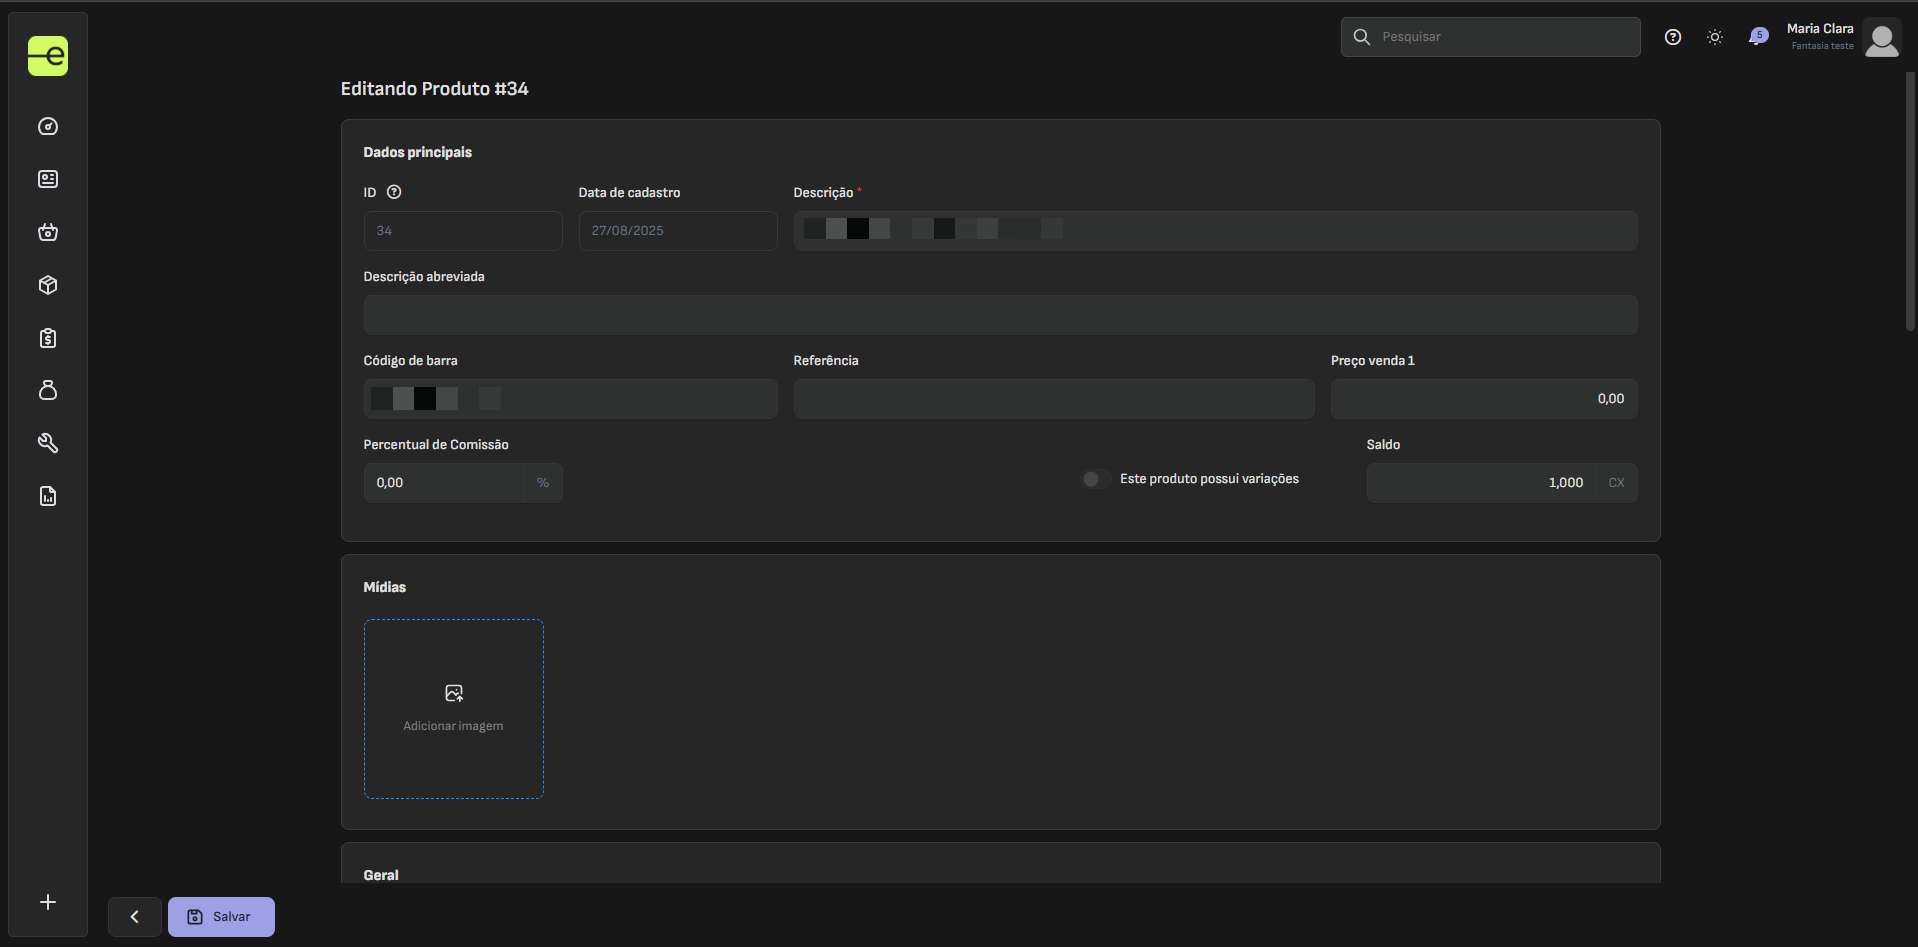Expand the sidebar plus button
The height and width of the screenshot is (947, 1918).
click(48, 902)
